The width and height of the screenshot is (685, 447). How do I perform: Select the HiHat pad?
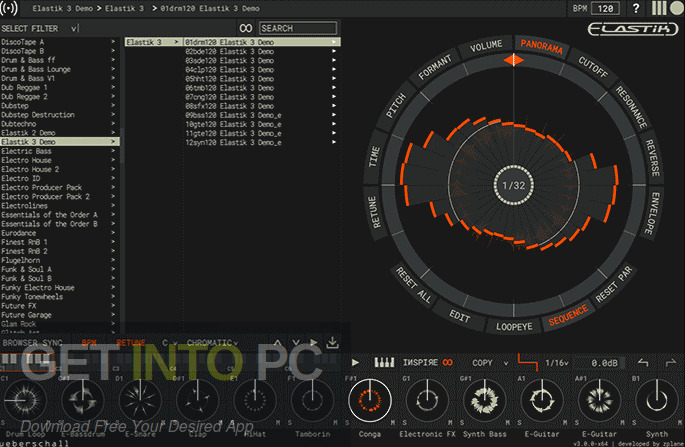[x=255, y=400]
